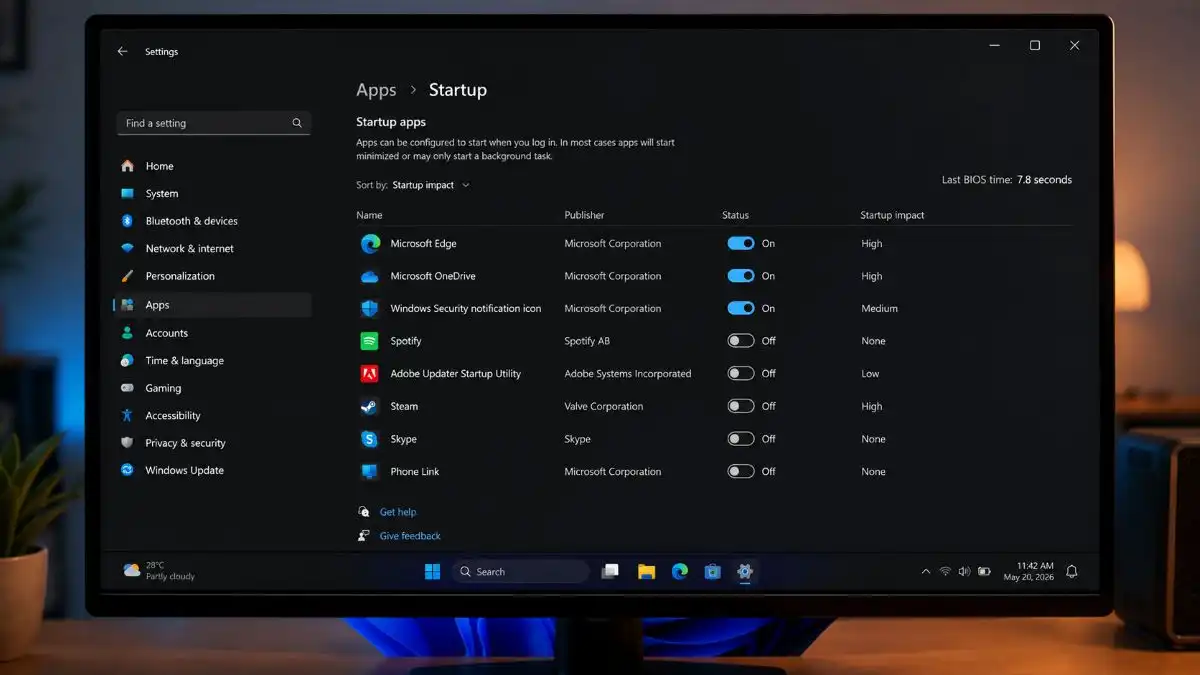
Task: Enable Spotify startup toggle
Action: pyautogui.click(x=741, y=341)
